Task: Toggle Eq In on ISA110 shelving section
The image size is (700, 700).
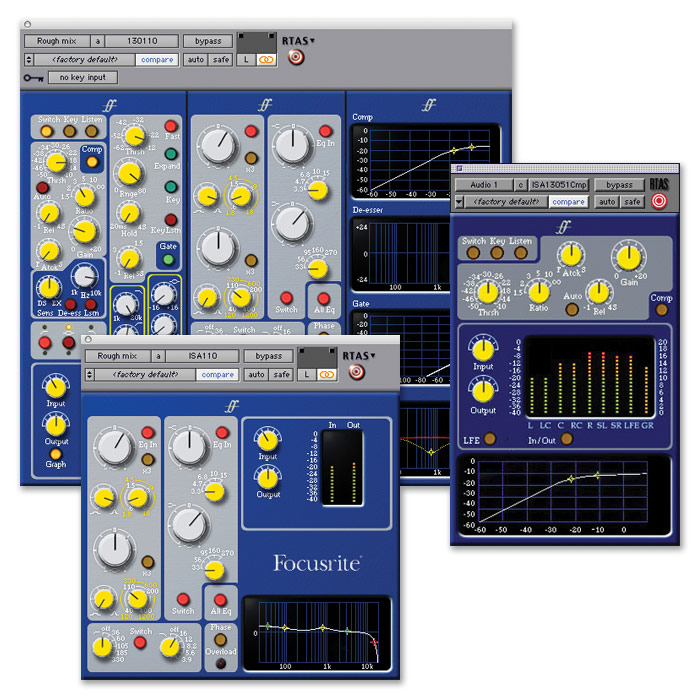Action: [222, 432]
